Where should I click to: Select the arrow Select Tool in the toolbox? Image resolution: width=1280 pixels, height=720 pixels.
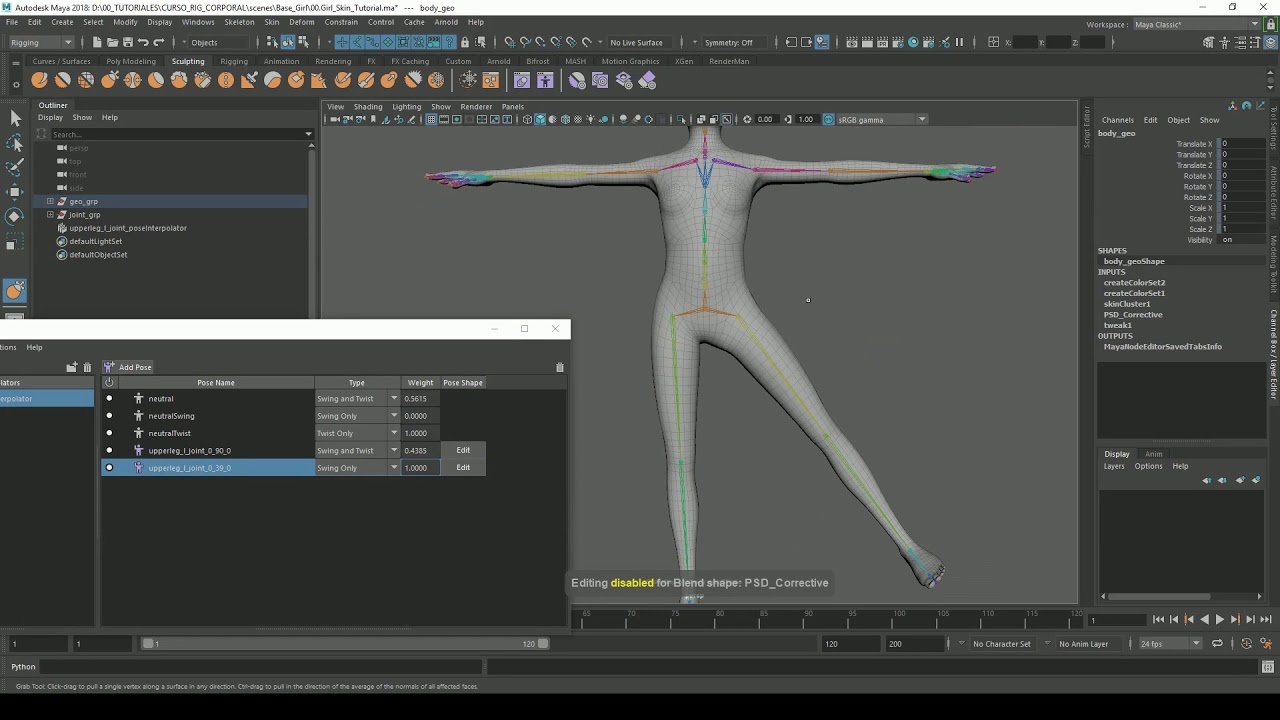tap(15, 119)
